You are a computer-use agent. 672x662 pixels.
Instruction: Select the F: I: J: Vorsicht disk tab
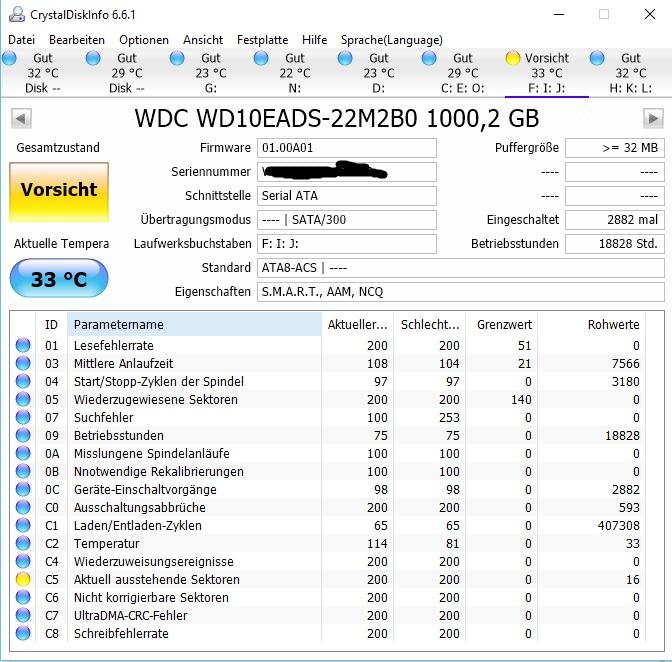click(x=546, y=73)
